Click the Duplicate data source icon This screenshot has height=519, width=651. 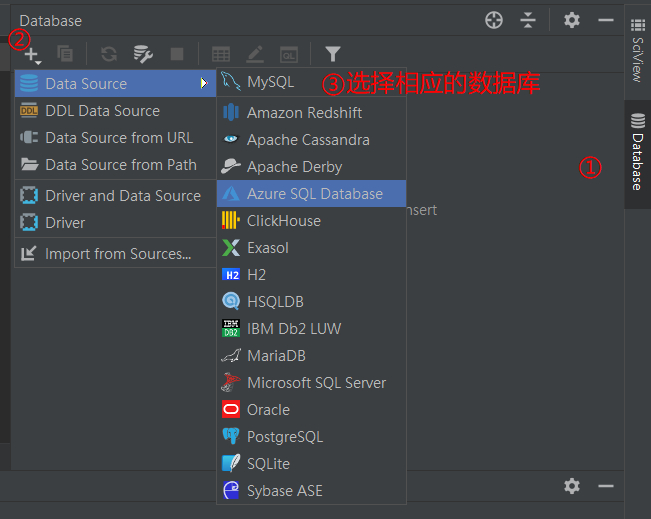coord(65,54)
